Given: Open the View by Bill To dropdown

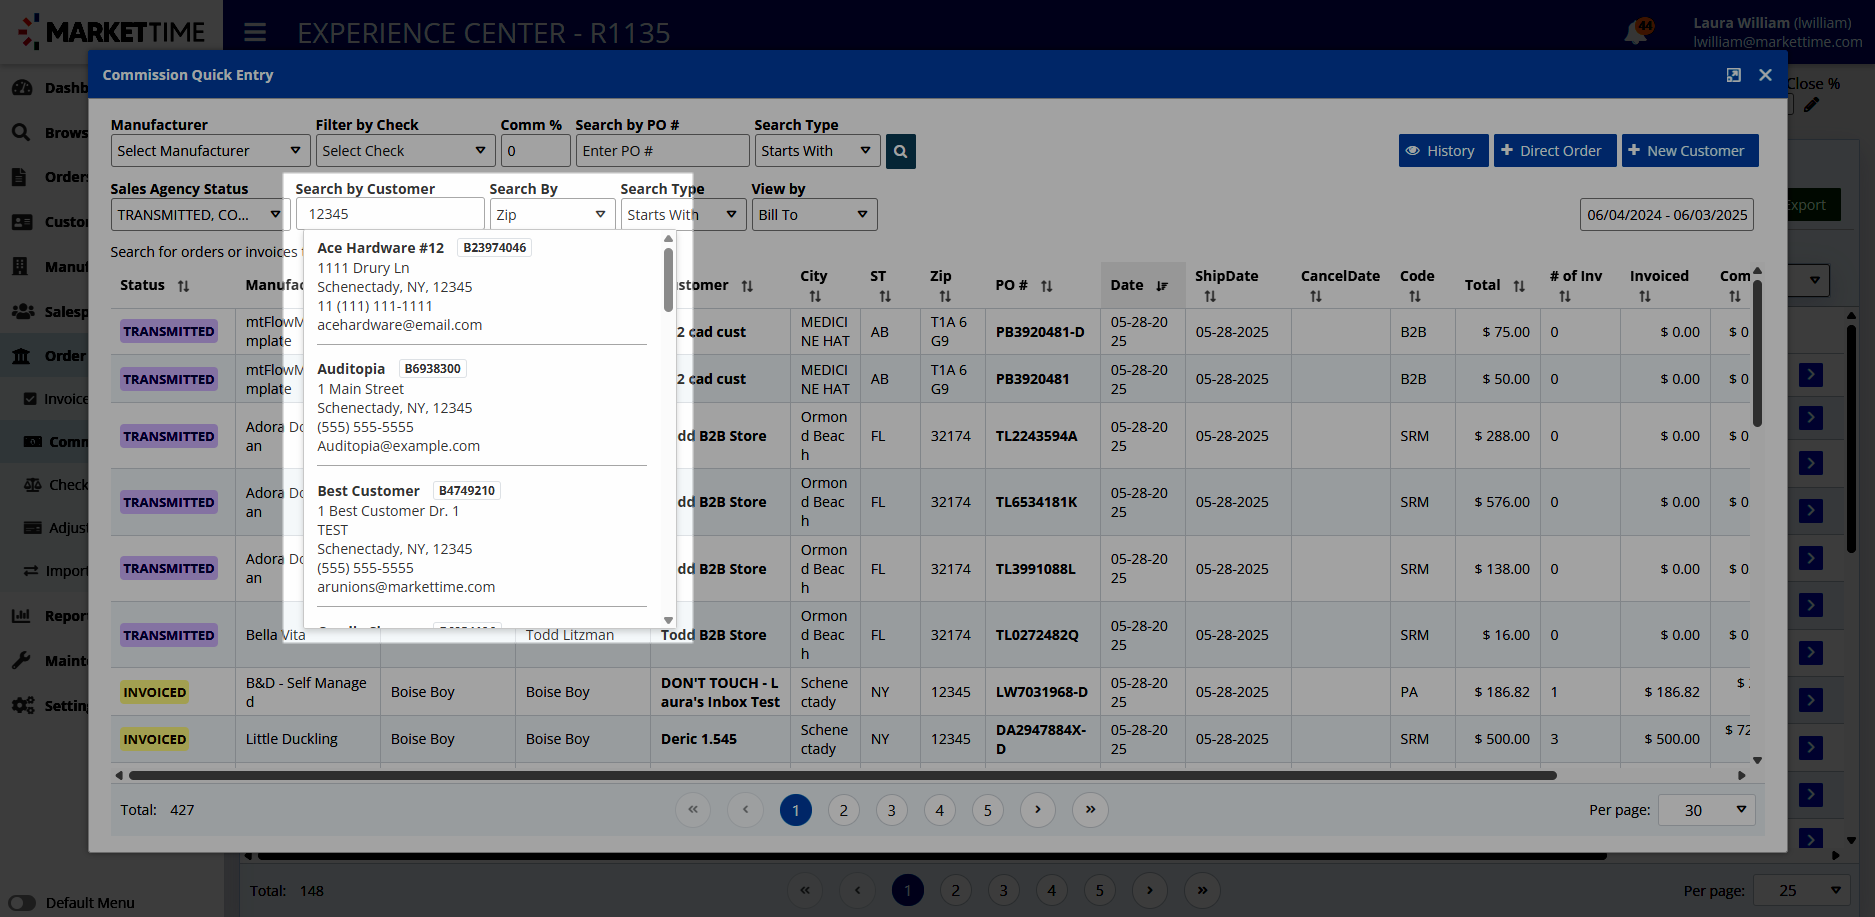Looking at the screenshot, I should pos(814,215).
